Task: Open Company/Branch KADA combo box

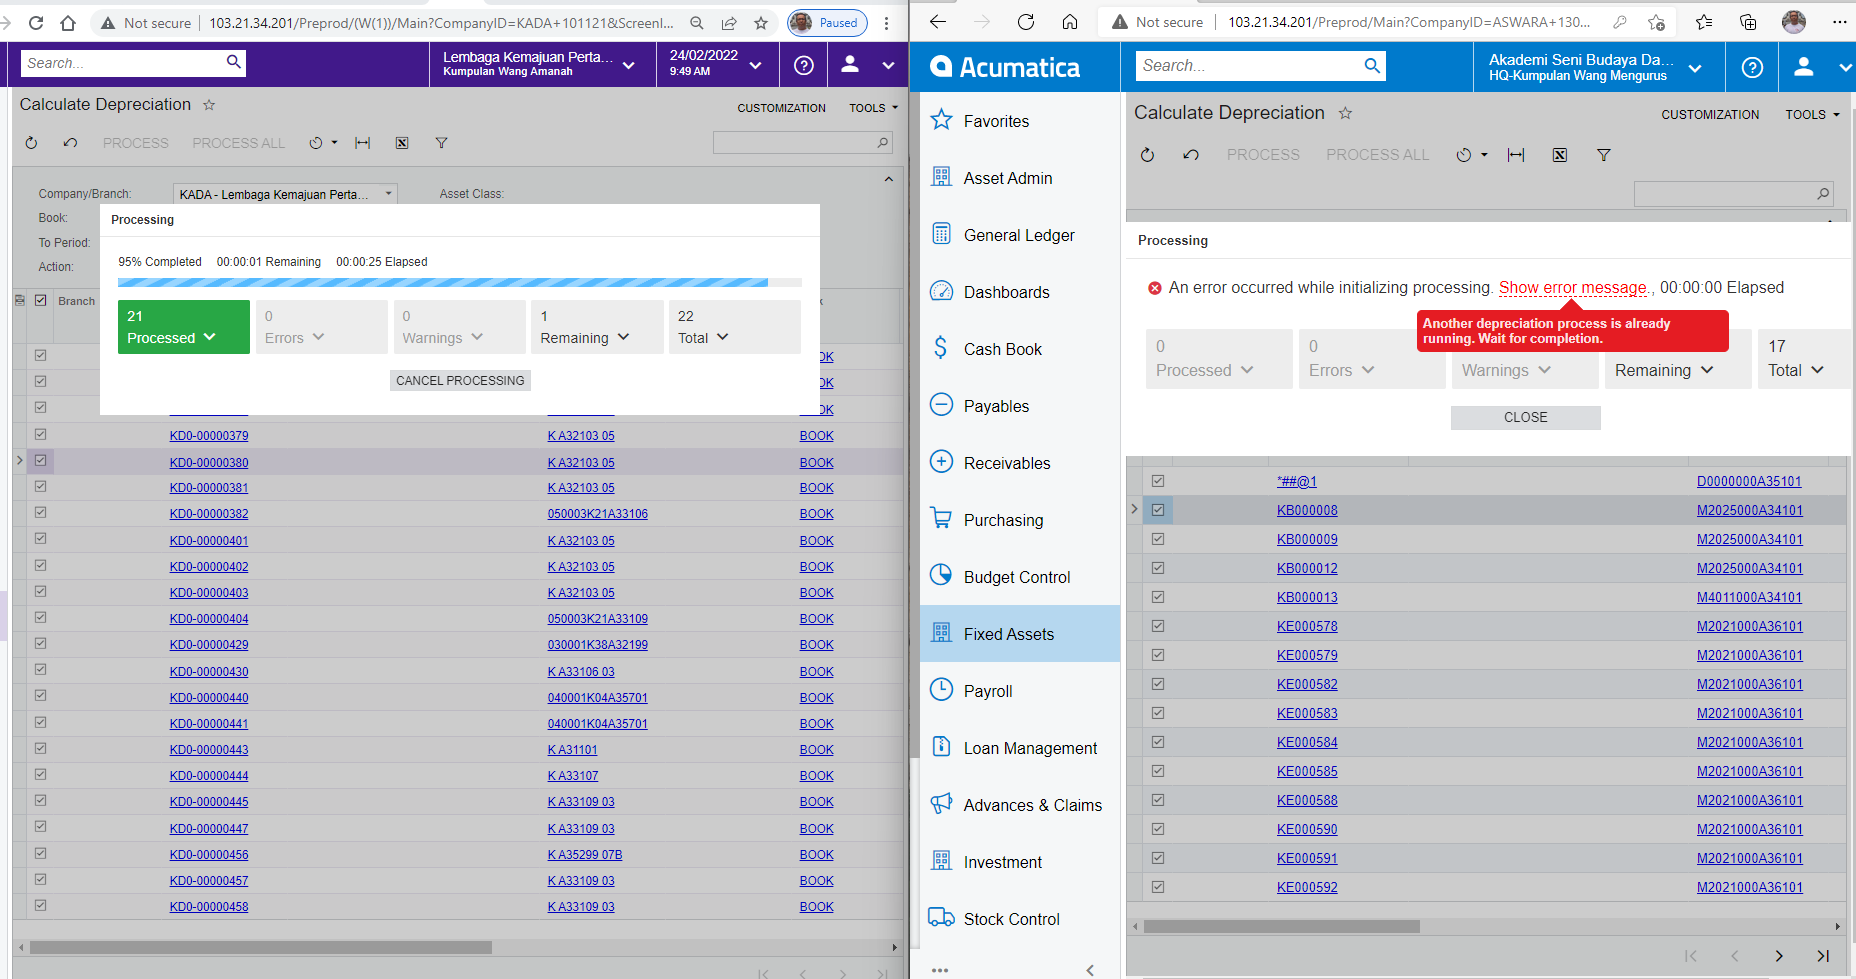Action: 285,194
